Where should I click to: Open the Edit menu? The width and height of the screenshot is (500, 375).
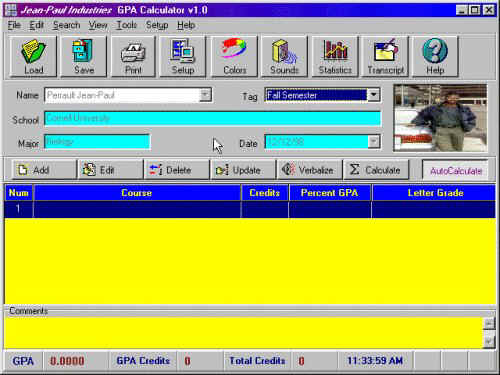(x=36, y=25)
